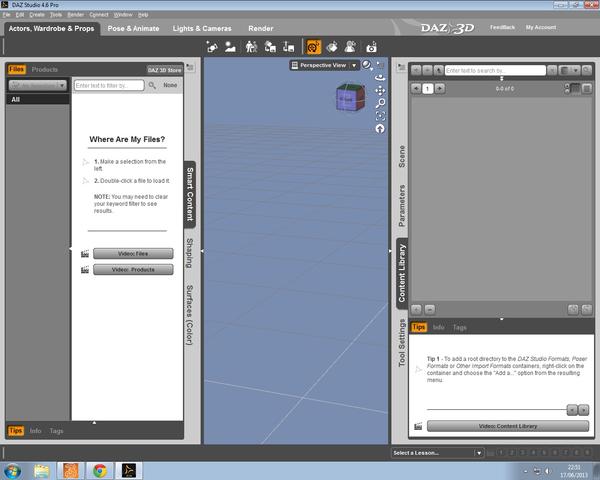Open the Create menu
The width and height of the screenshot is (600, 480).
[37, 15]
